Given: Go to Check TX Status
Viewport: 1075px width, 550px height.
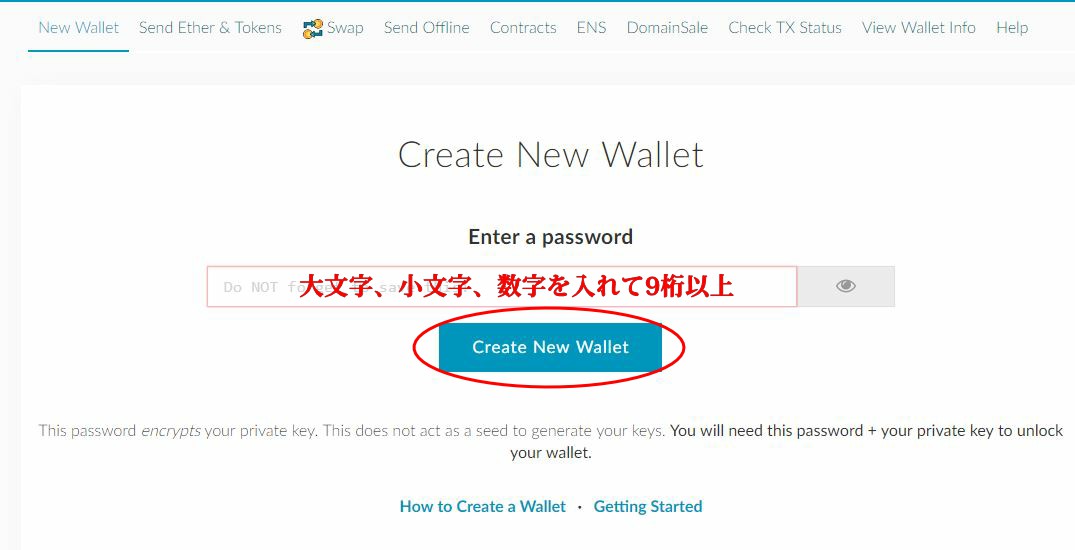Looking at the screenshot, I should (x=785, y=28).
